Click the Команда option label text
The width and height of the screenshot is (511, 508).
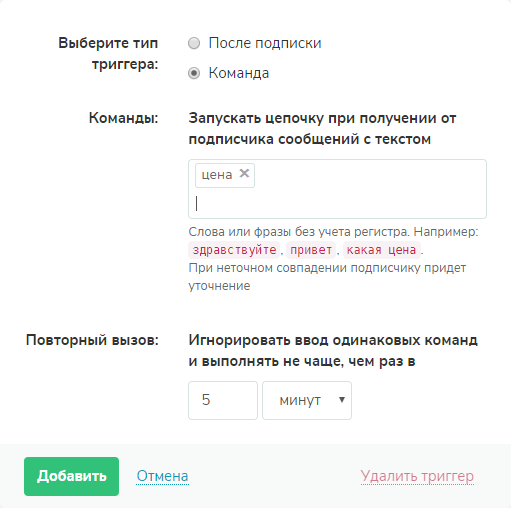point(239,73)
